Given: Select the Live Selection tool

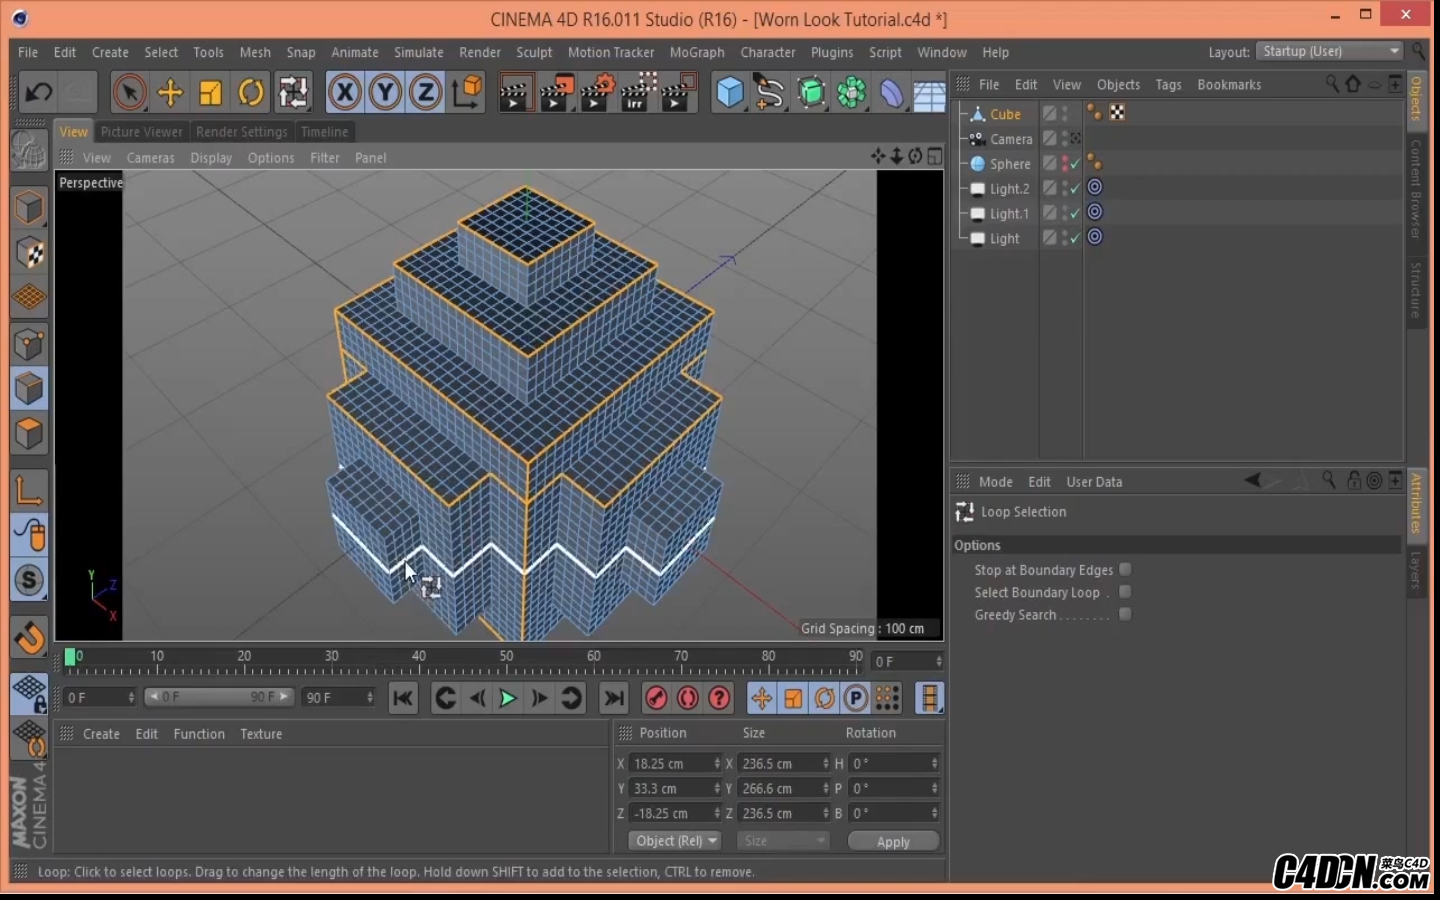Looking at the screenshot, I should pyautogui.click(x=129, y=93).
